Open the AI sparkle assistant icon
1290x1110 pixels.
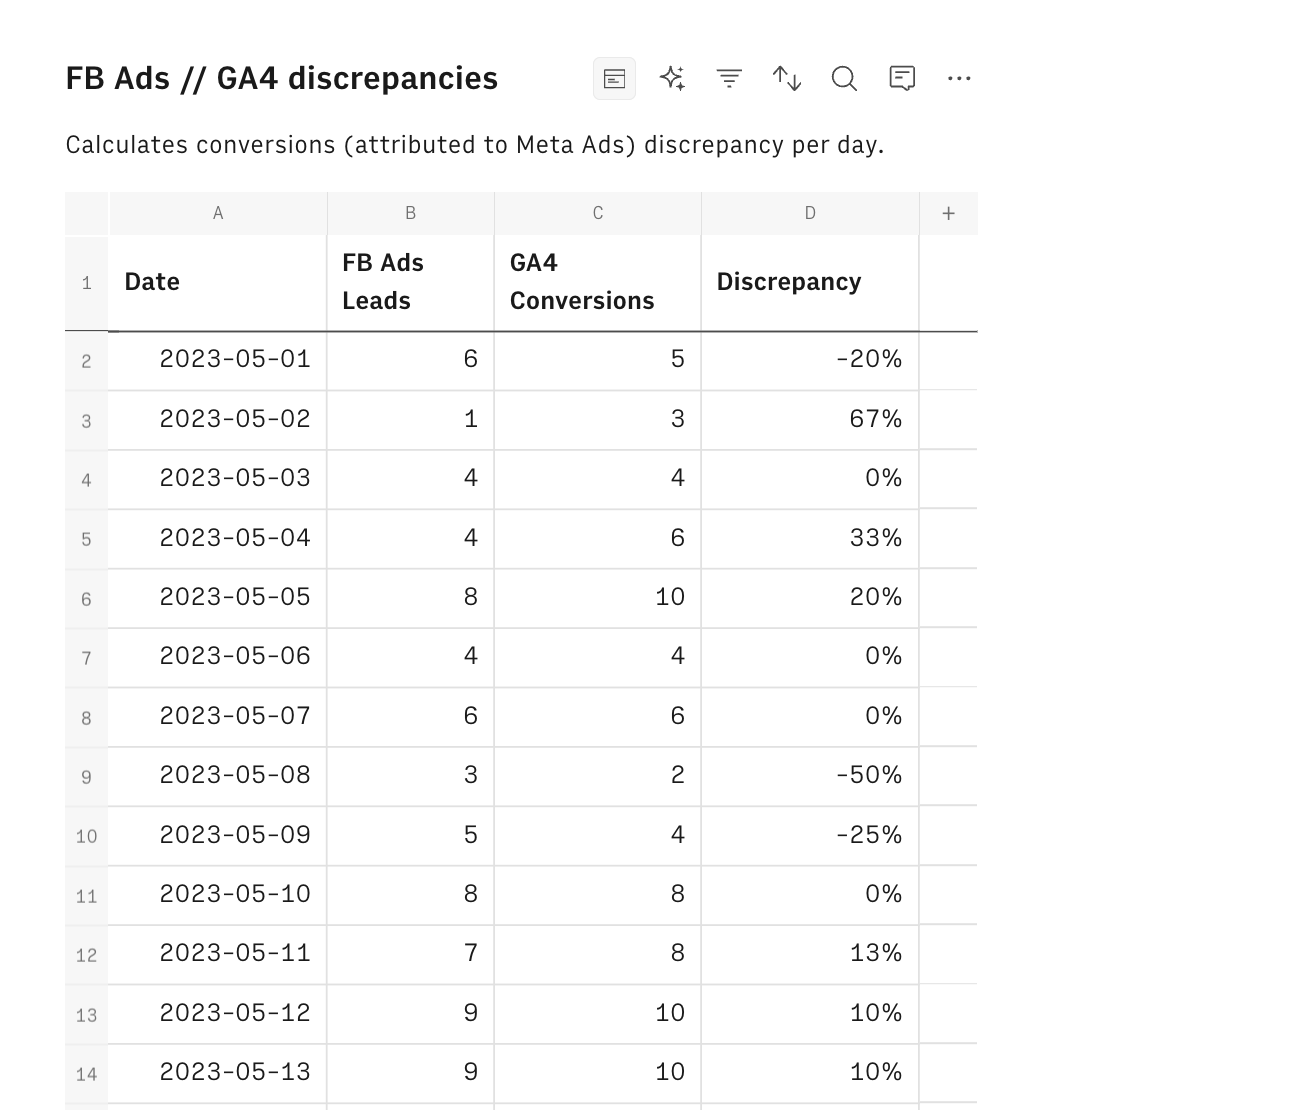(672, 78)
